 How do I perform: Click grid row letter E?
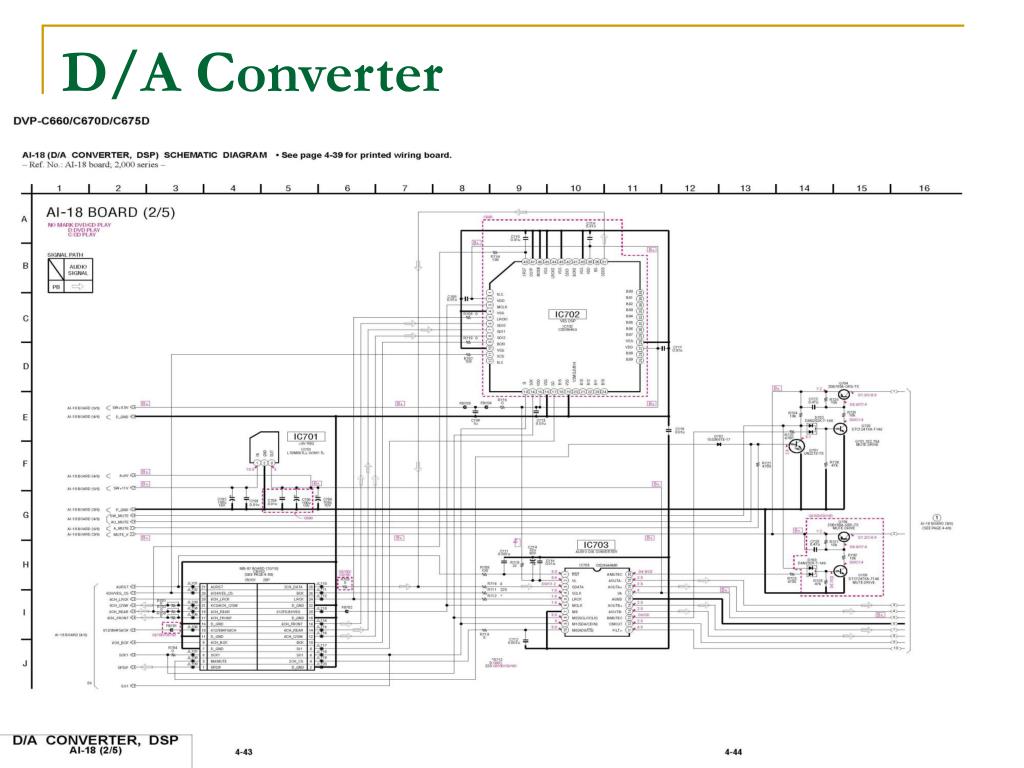pyautogui.click(x=25, y=417)
